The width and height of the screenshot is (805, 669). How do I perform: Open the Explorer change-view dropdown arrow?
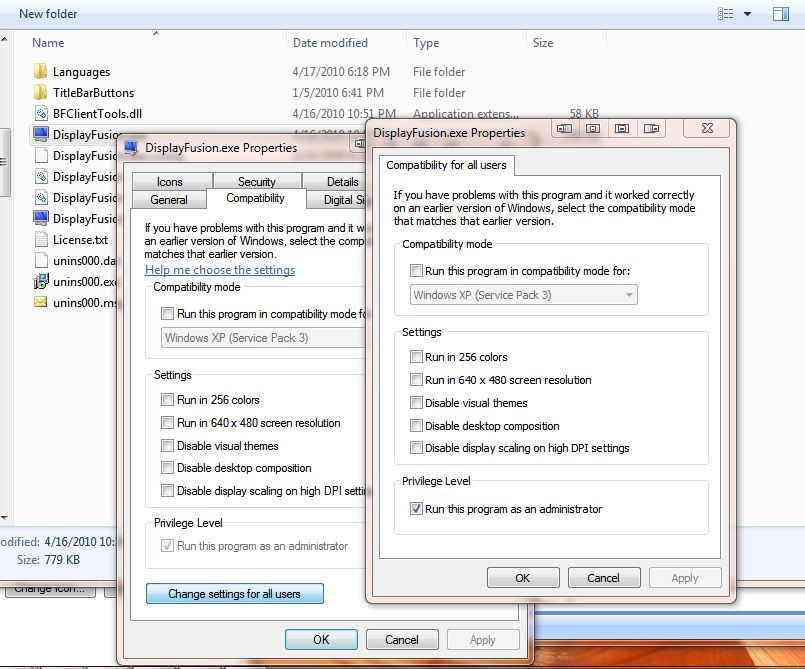pos(746,14)
